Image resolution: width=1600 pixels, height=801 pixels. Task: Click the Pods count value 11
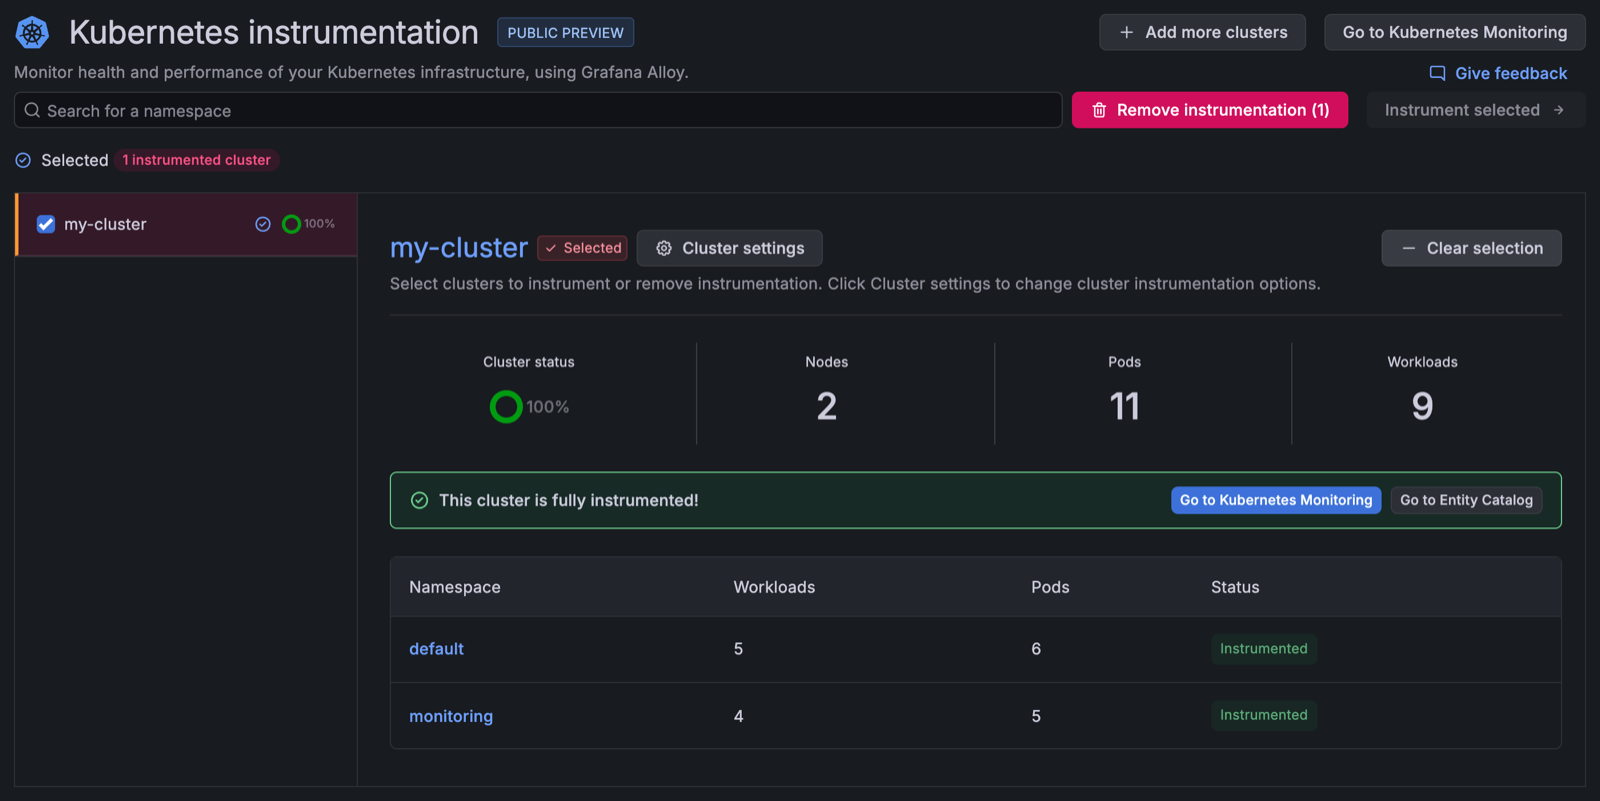(1124, 406)
